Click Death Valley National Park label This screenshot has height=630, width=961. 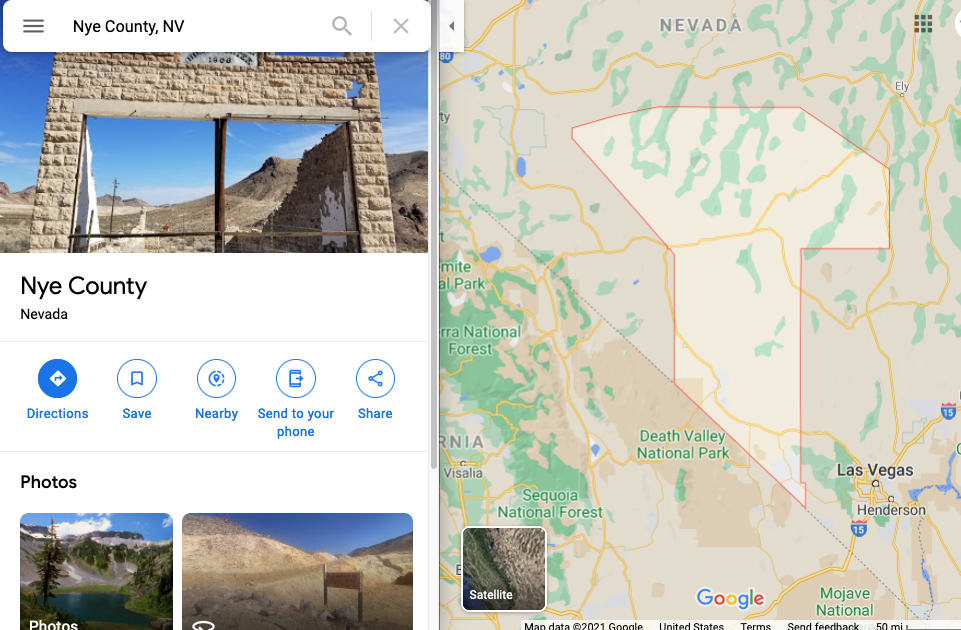[x=683, y=445]
